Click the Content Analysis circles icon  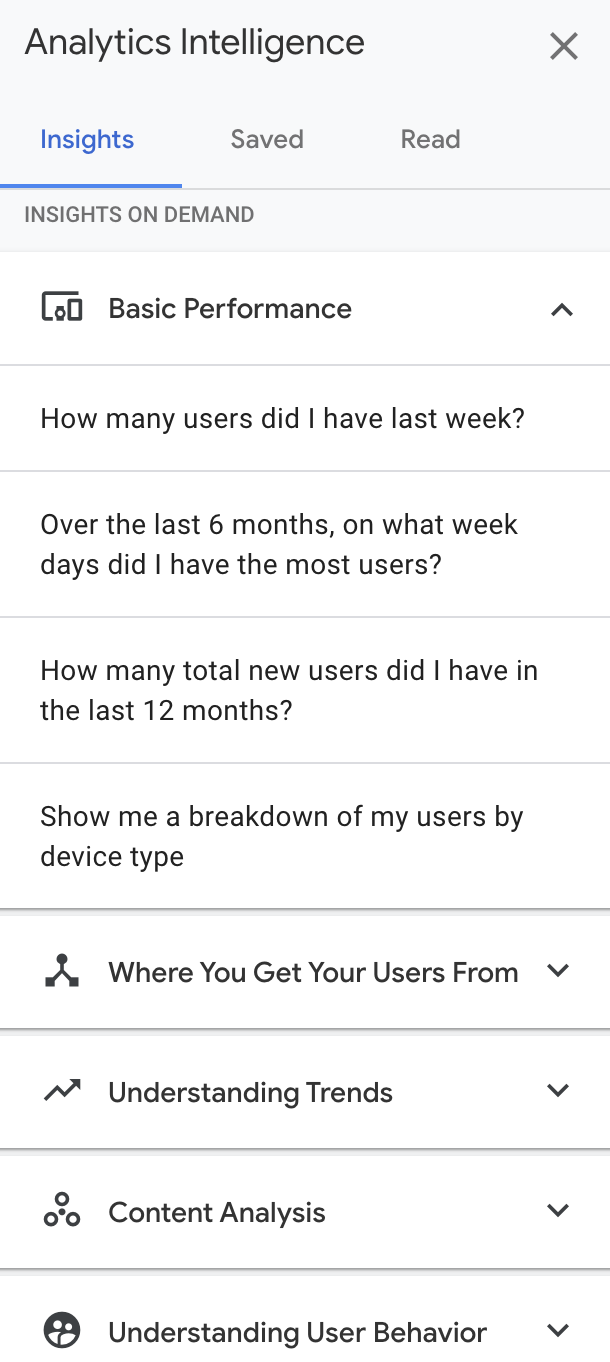62,1212
